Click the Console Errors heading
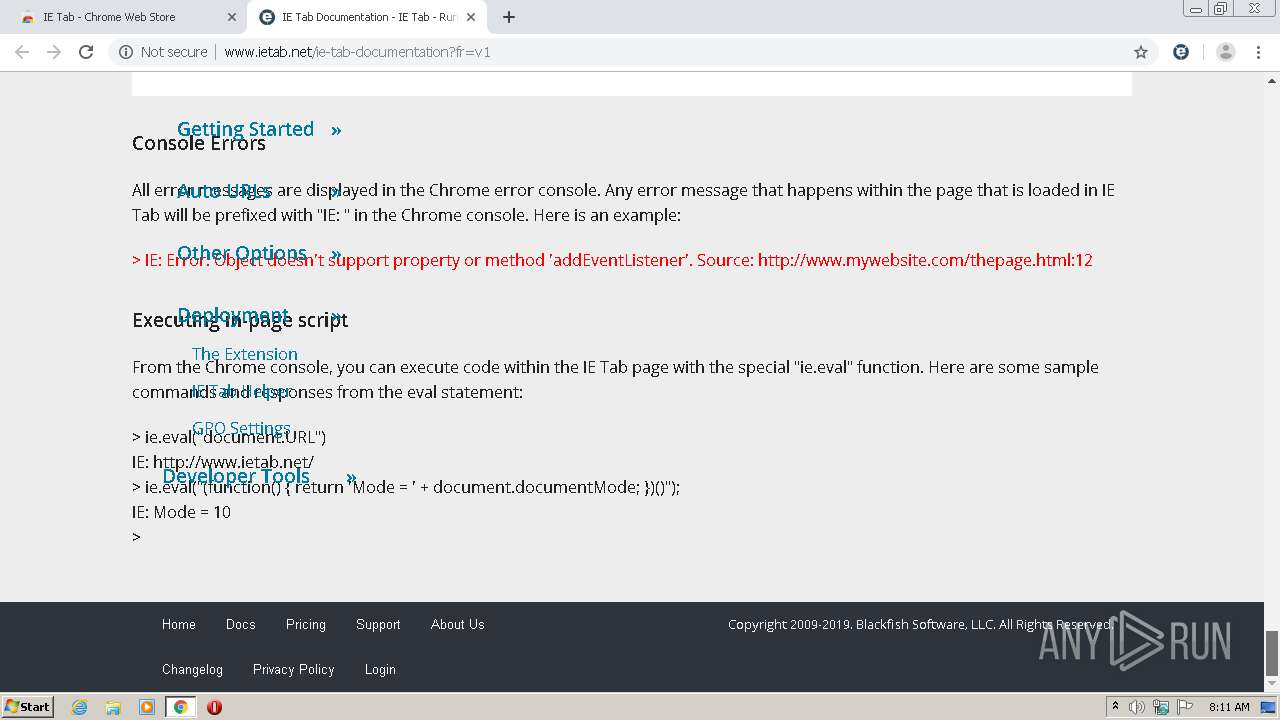The width and height of the screenshot is (1280, 720). (x=199, y=143)
